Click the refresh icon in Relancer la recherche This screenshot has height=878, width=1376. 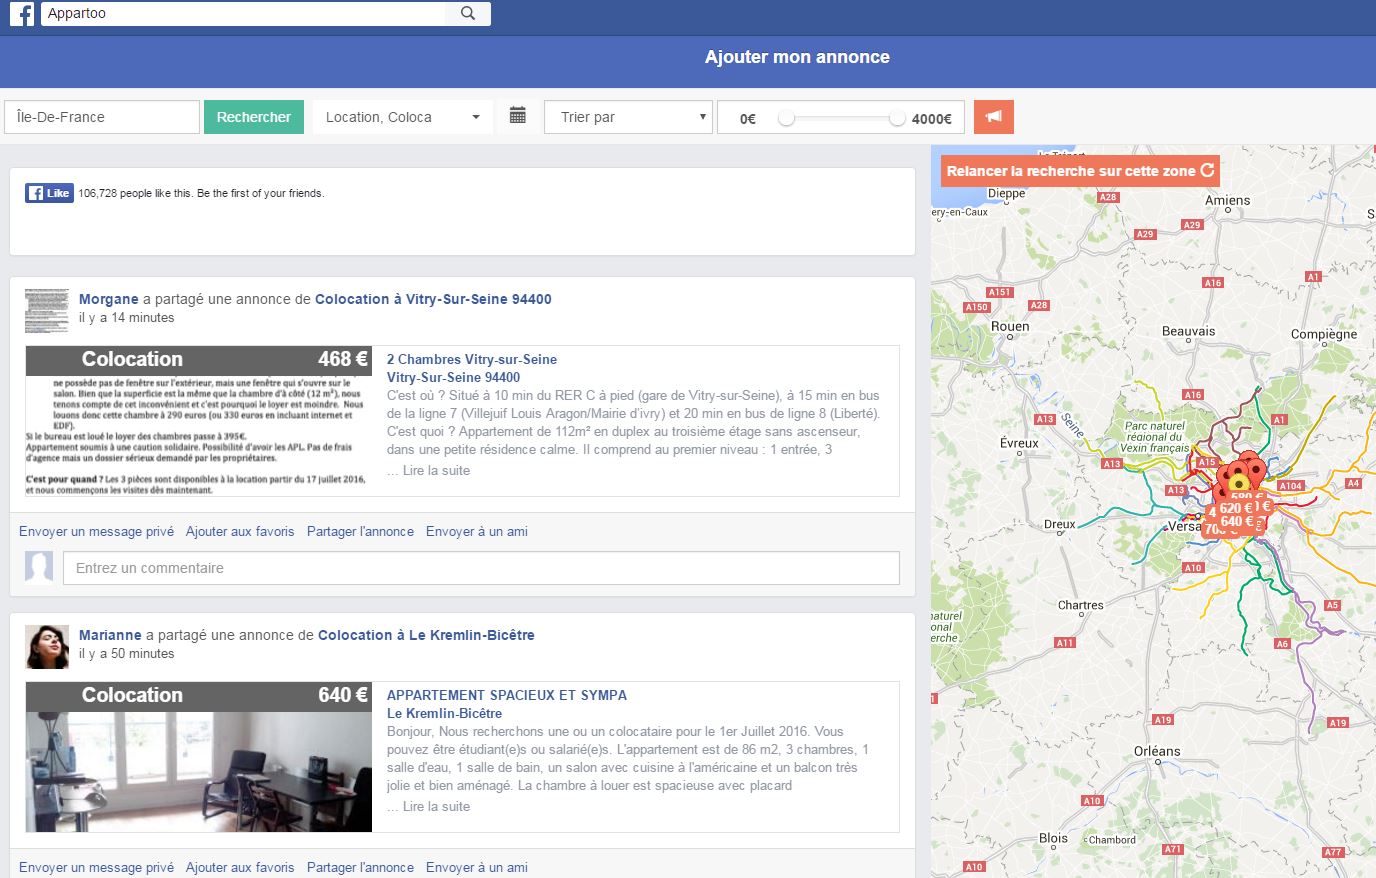(x=1207, y=170)
